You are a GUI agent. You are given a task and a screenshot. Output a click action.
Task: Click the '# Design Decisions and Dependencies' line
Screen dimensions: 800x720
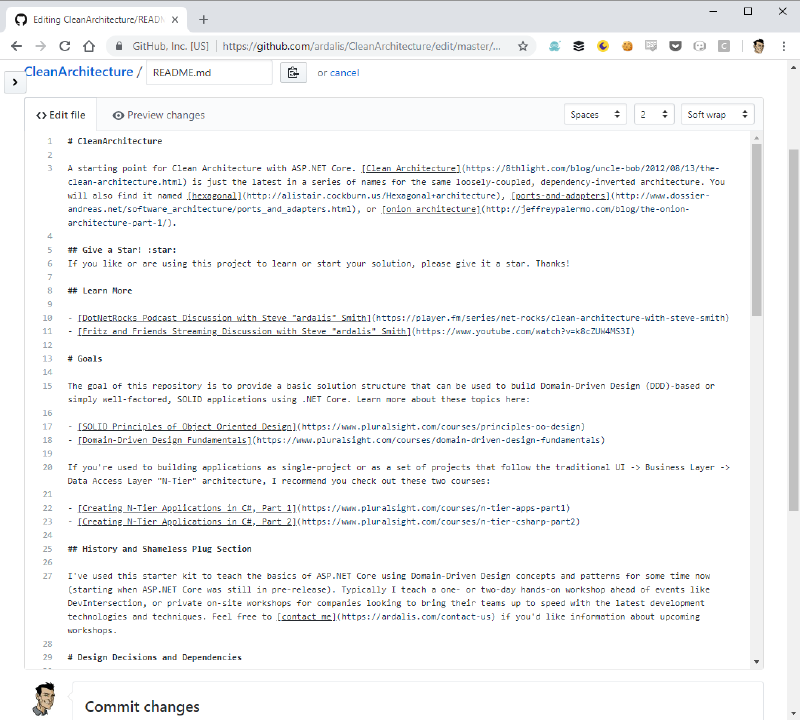click(x=155, y=657)
